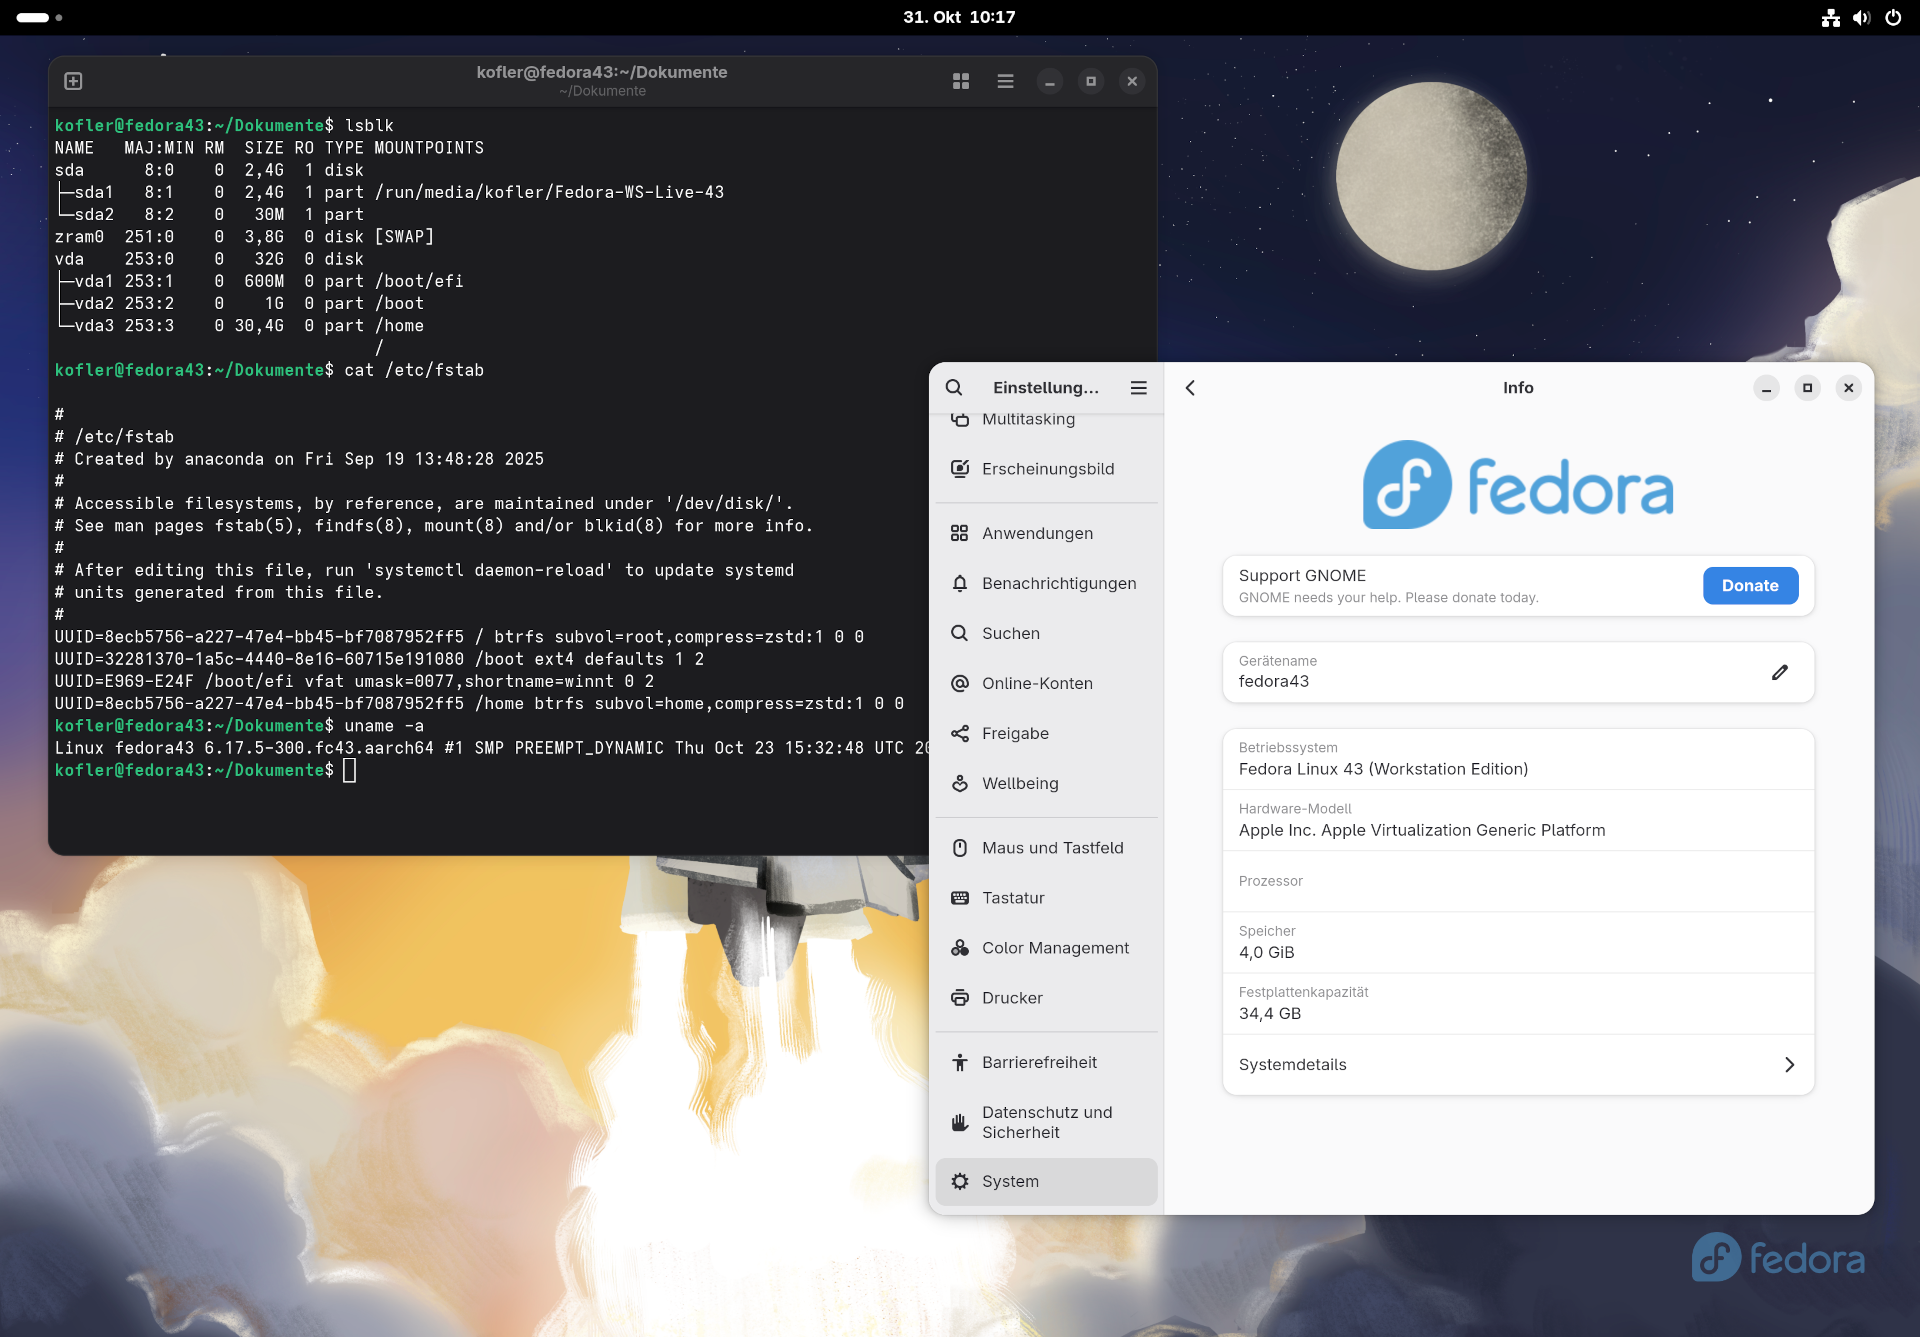Open the Erscheinungsbild settings panel
Screen dimensions: 1920x1337
[x=1046, y=469]
